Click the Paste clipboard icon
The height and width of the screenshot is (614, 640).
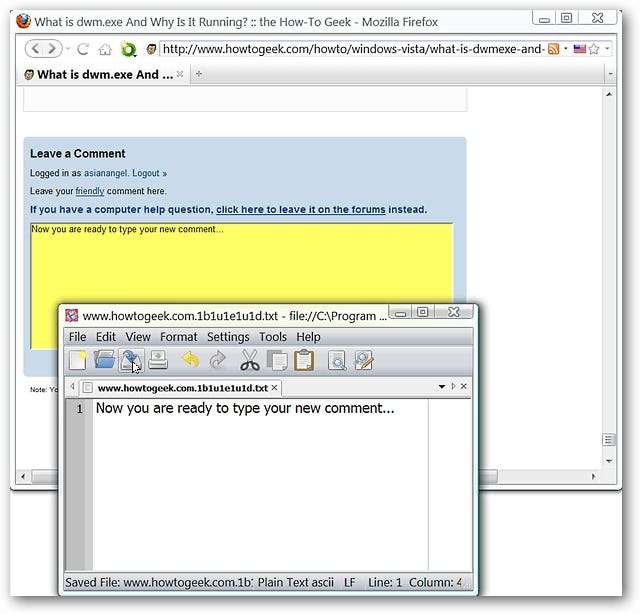point(304,360)
